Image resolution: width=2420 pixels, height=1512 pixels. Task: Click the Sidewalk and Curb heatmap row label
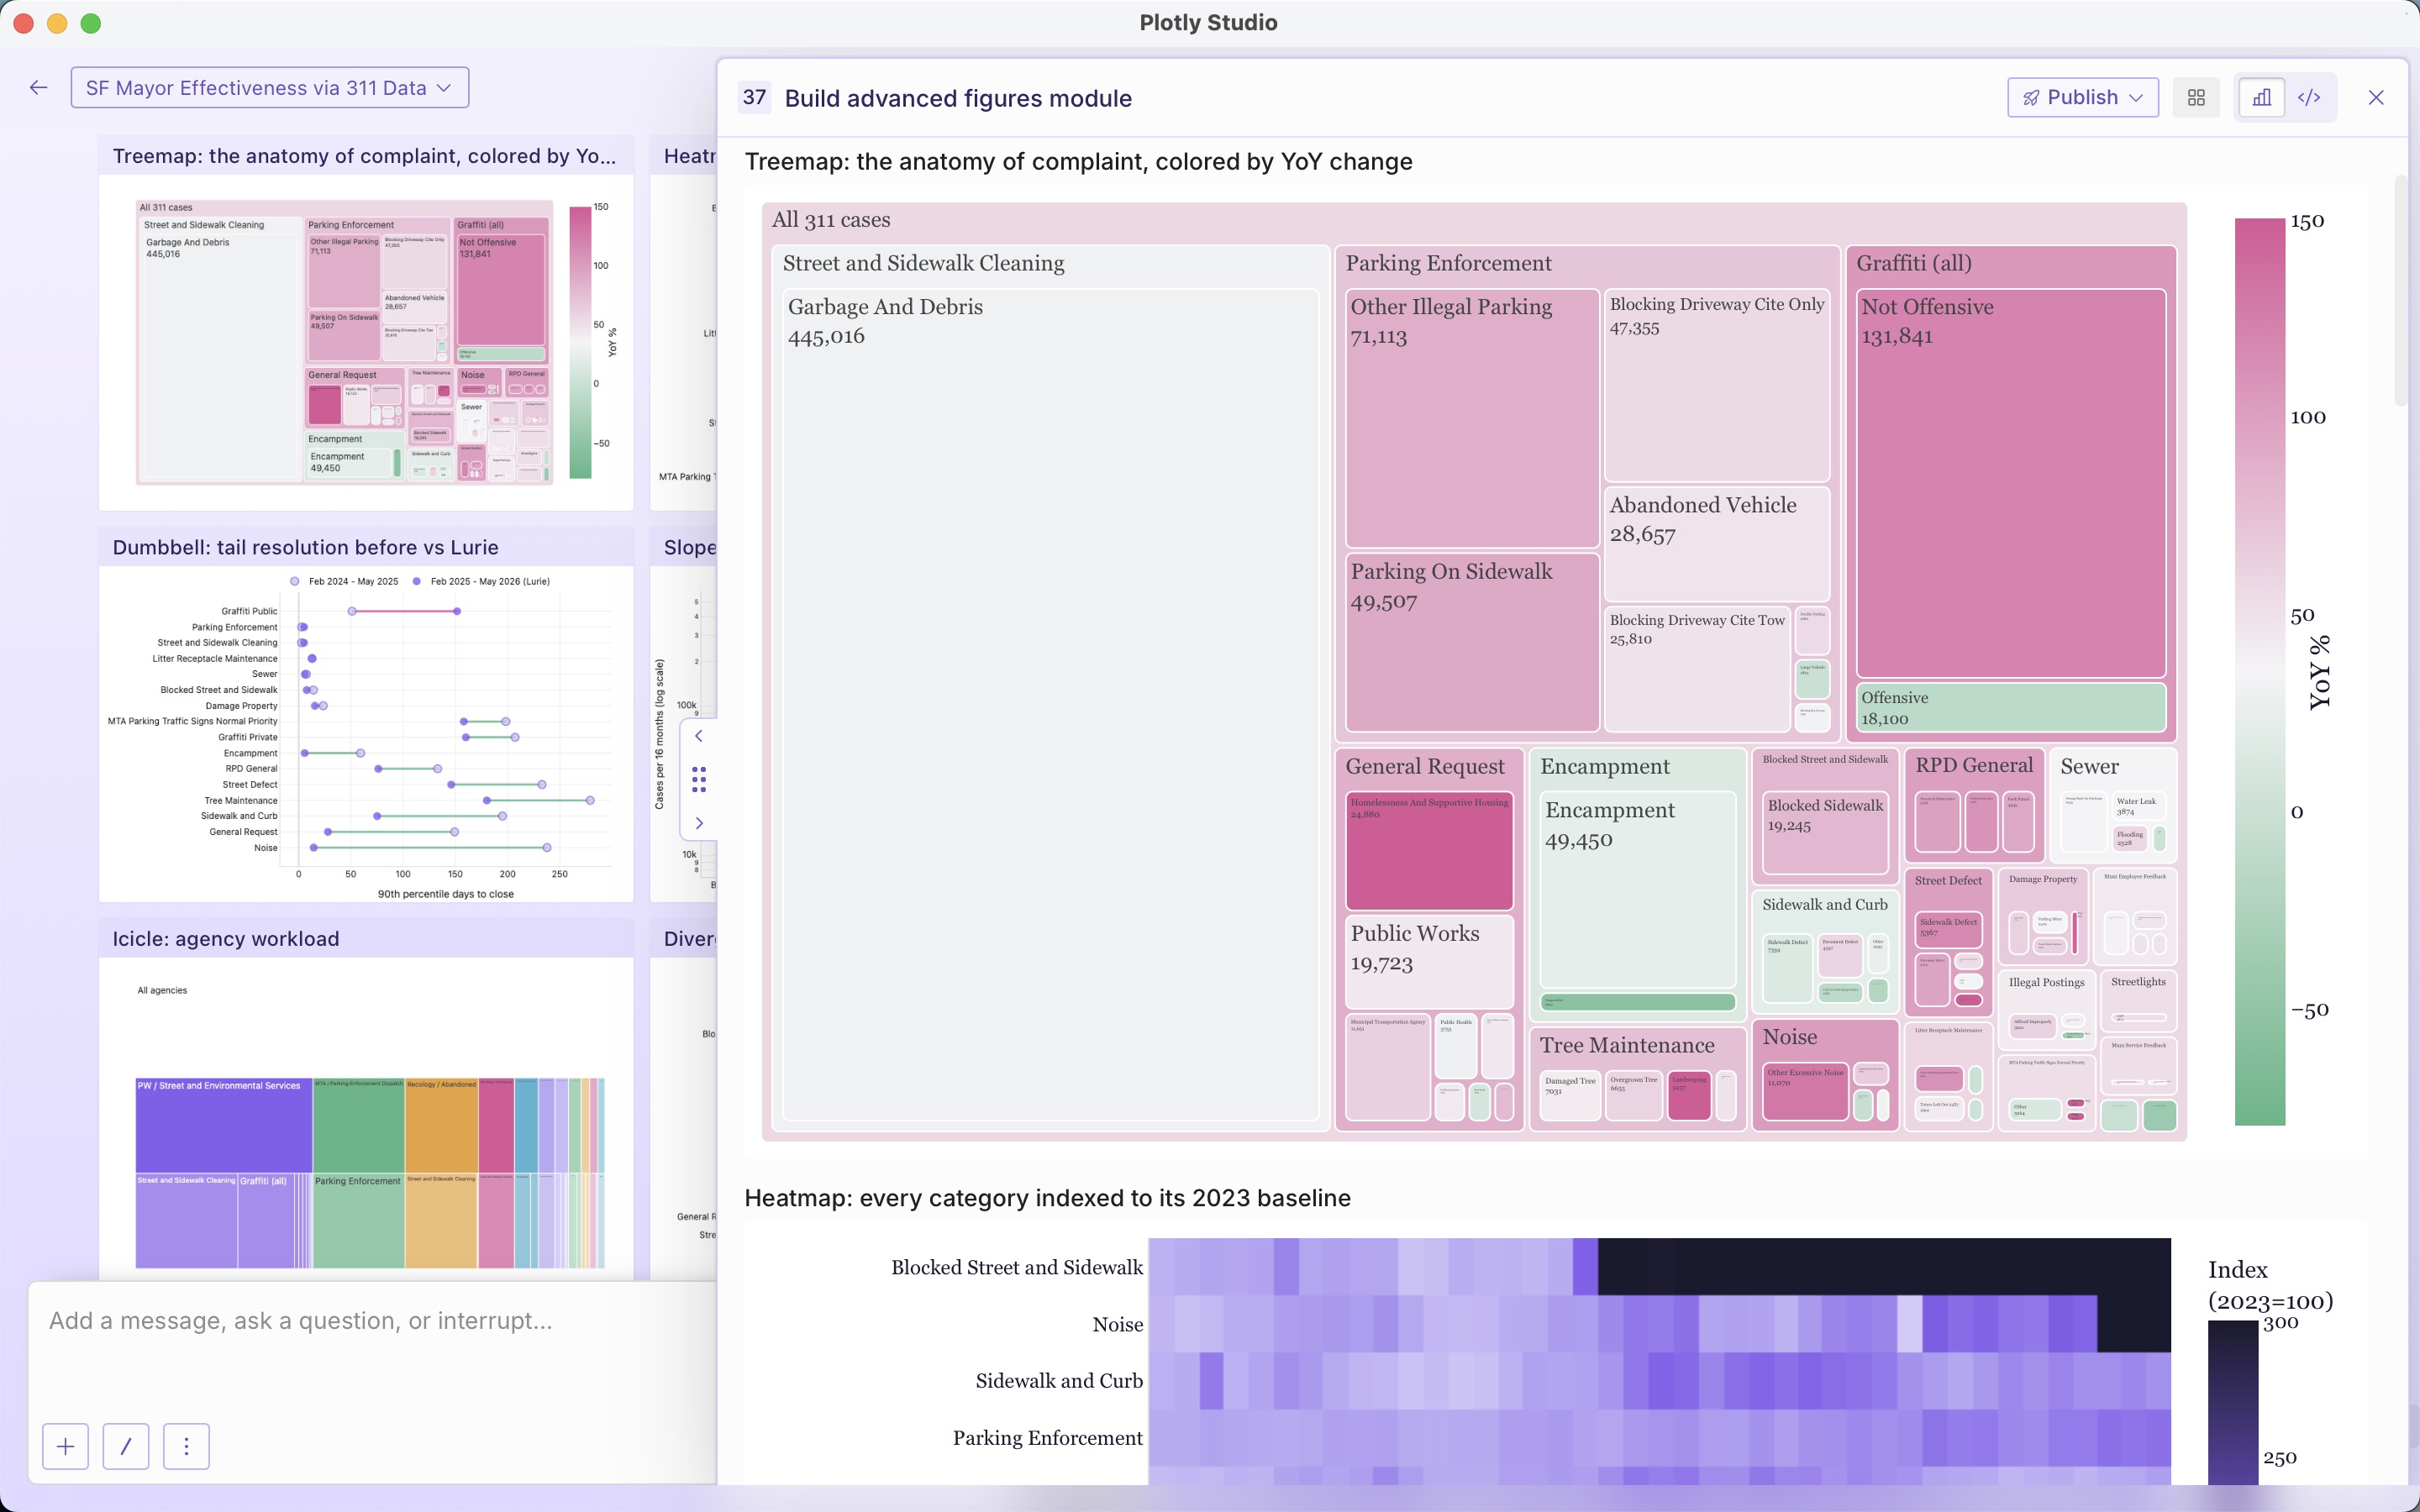coord(1059,1380)
